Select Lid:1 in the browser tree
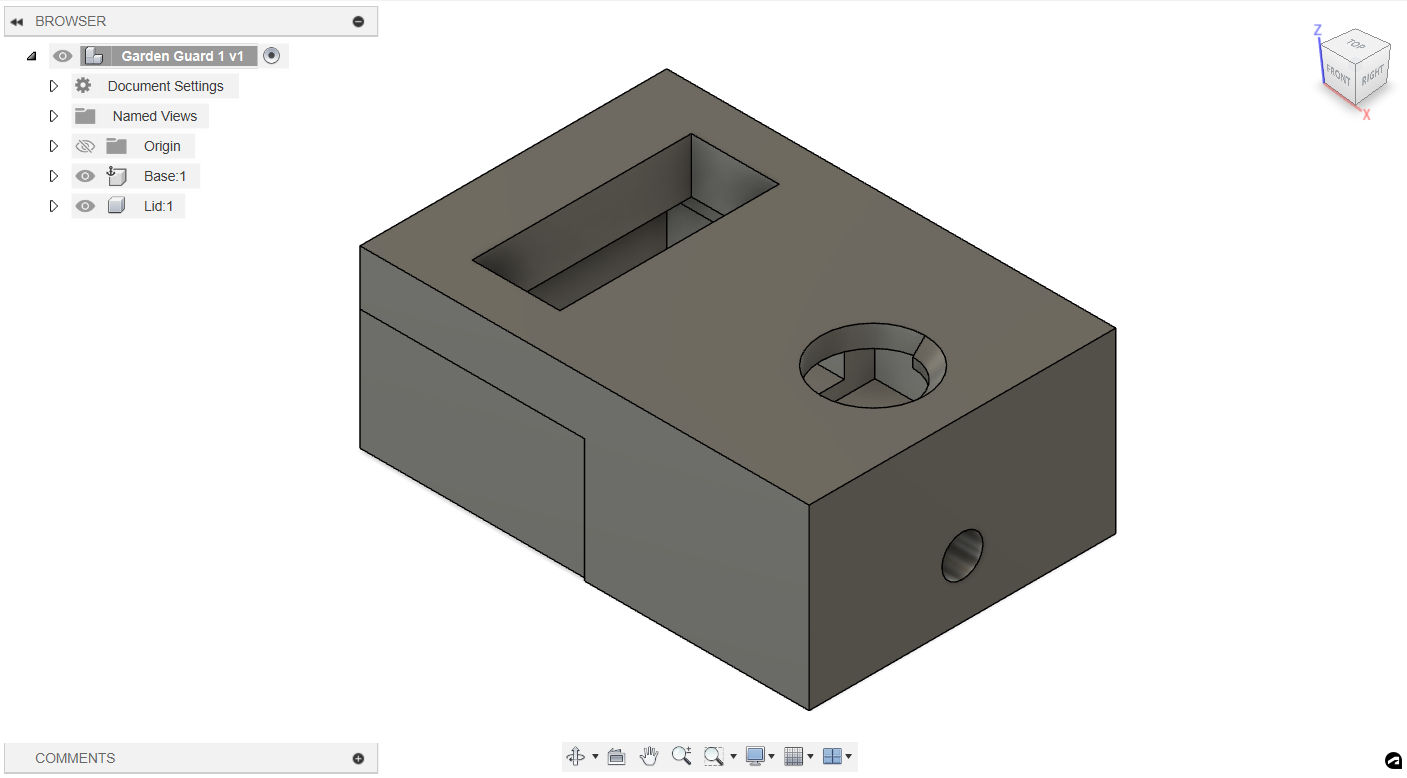The image size is (1407, 778). pyautogui.click(x=158, y=206)
